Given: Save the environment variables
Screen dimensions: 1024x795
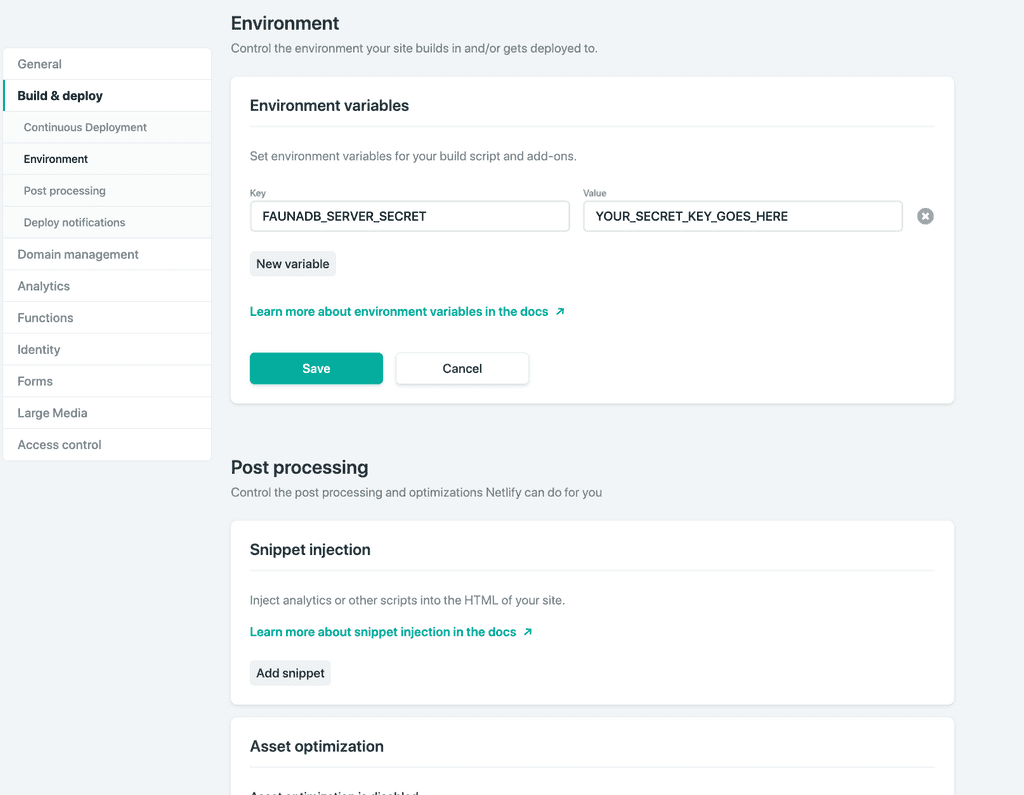Looking at the screenshot, I should 316,368.
